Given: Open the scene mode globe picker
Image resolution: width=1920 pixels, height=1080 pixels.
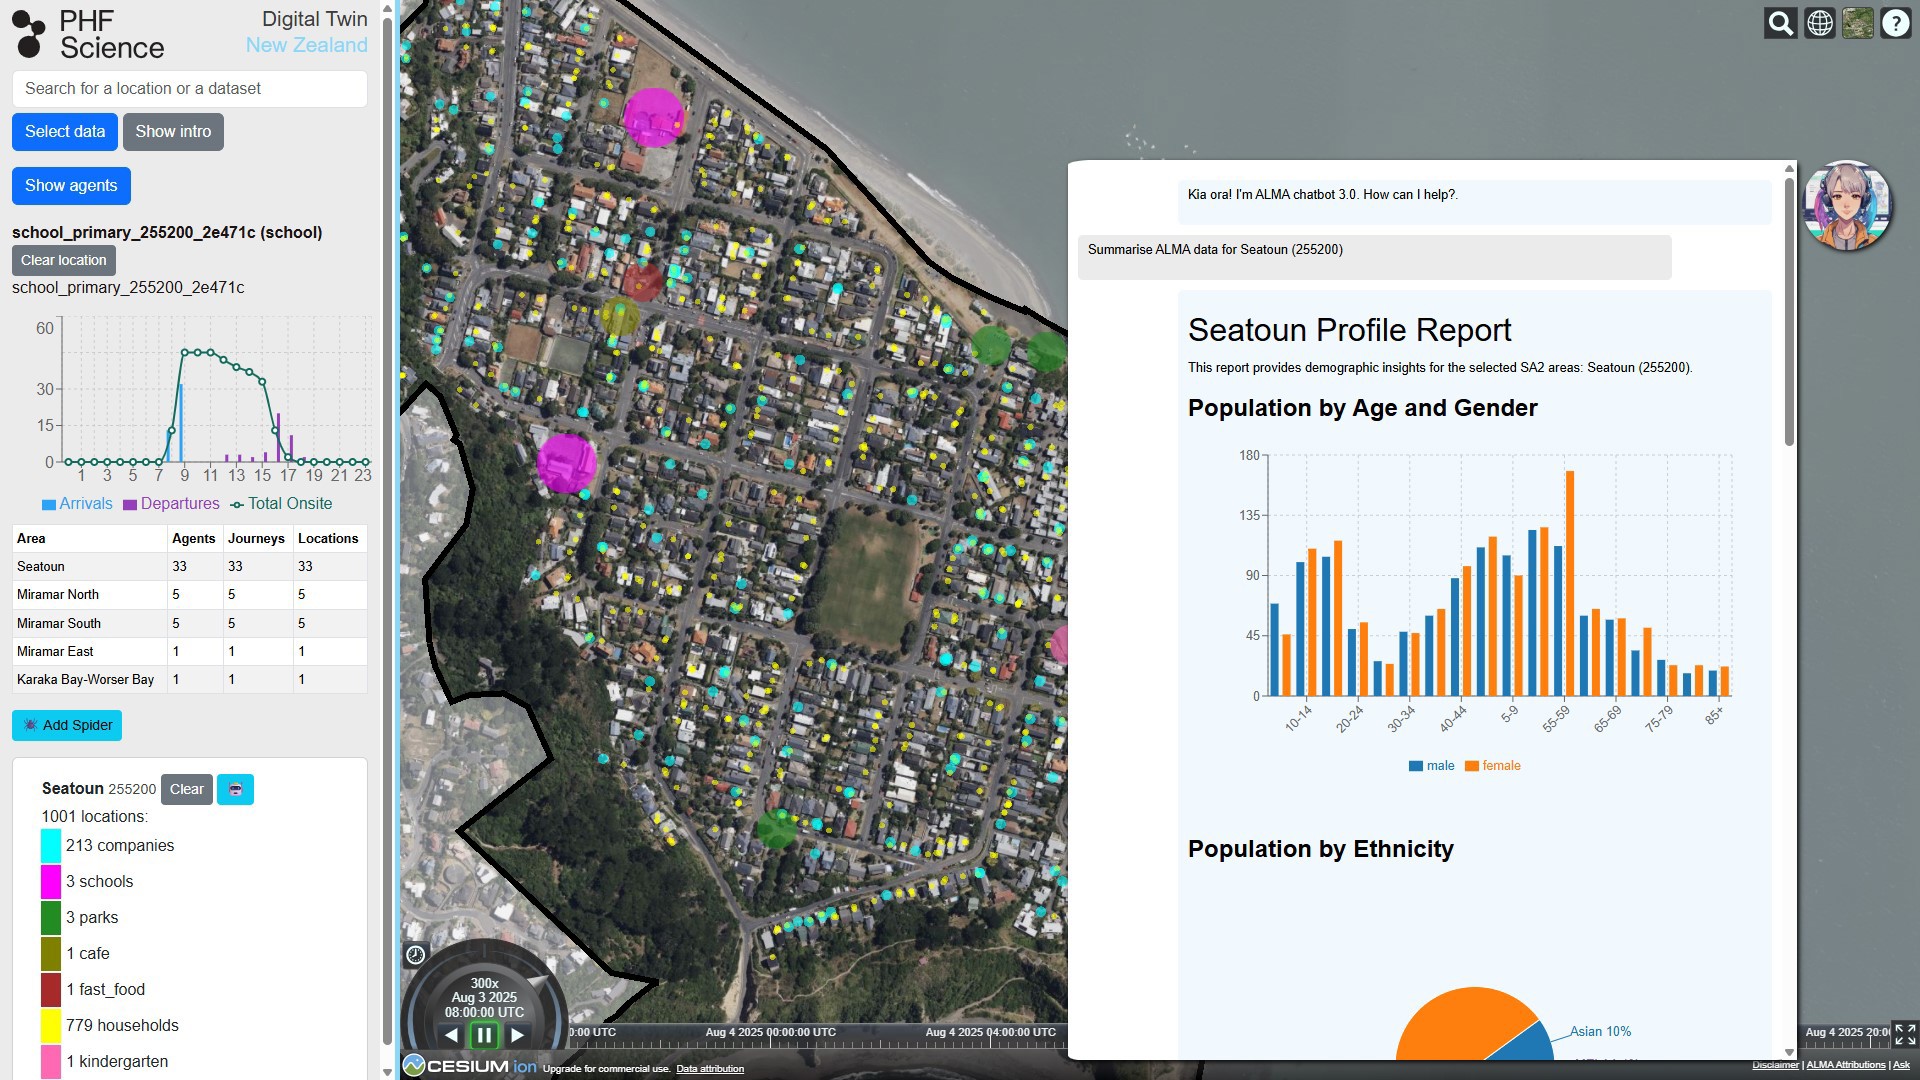Looking at the screenshot, I should pos(1819,23).
